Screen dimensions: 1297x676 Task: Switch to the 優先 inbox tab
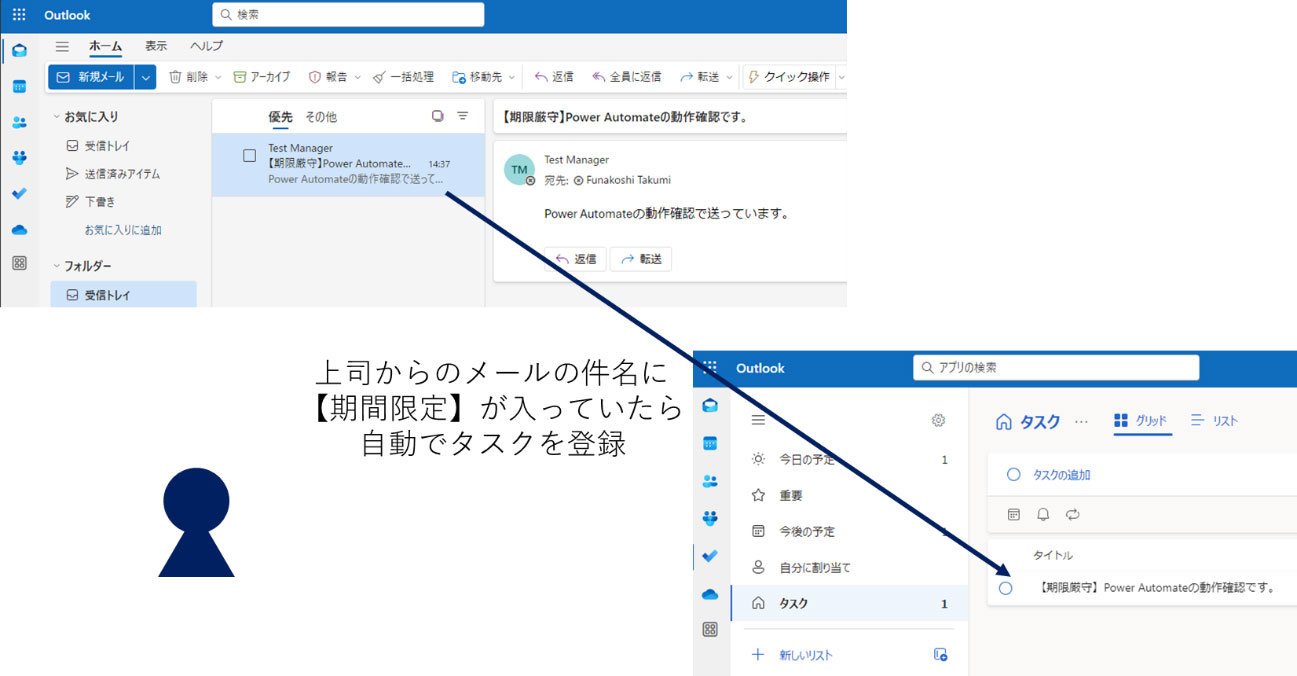pos(281,117)
